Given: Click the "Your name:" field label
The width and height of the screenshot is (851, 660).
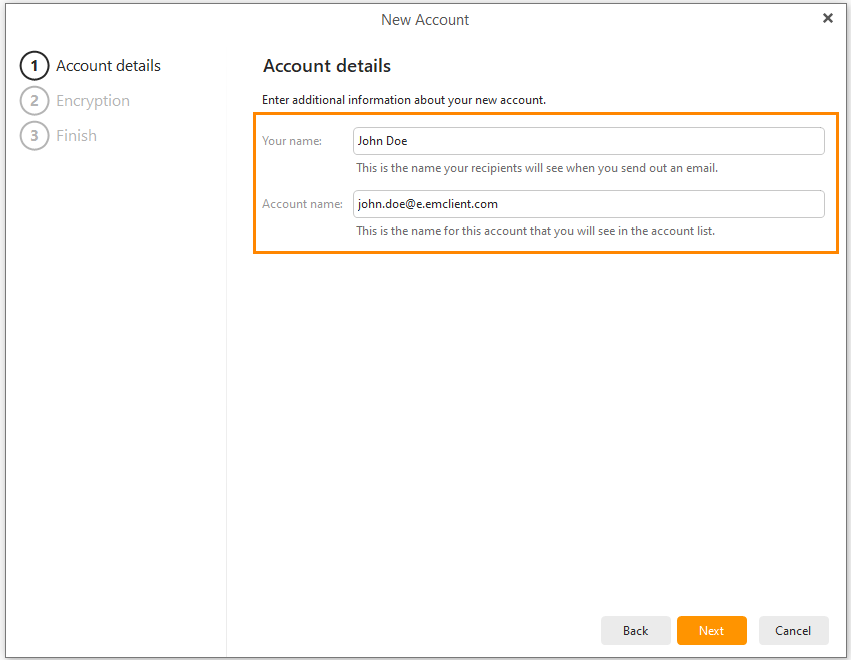Looking at the screenshot, I should click(292, 141).
